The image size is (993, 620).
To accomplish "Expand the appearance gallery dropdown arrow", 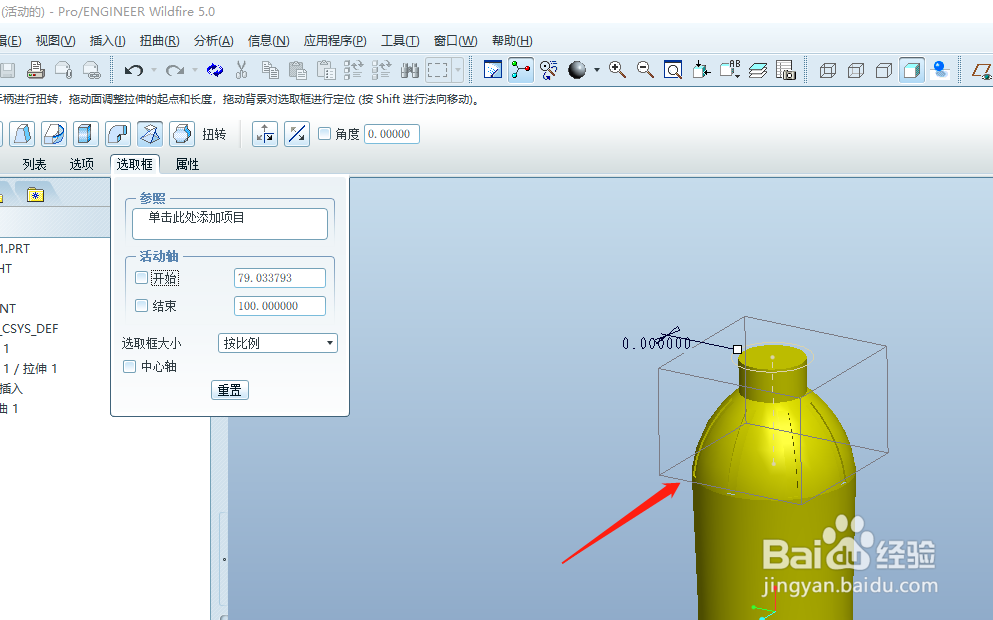I will point(597,70).
